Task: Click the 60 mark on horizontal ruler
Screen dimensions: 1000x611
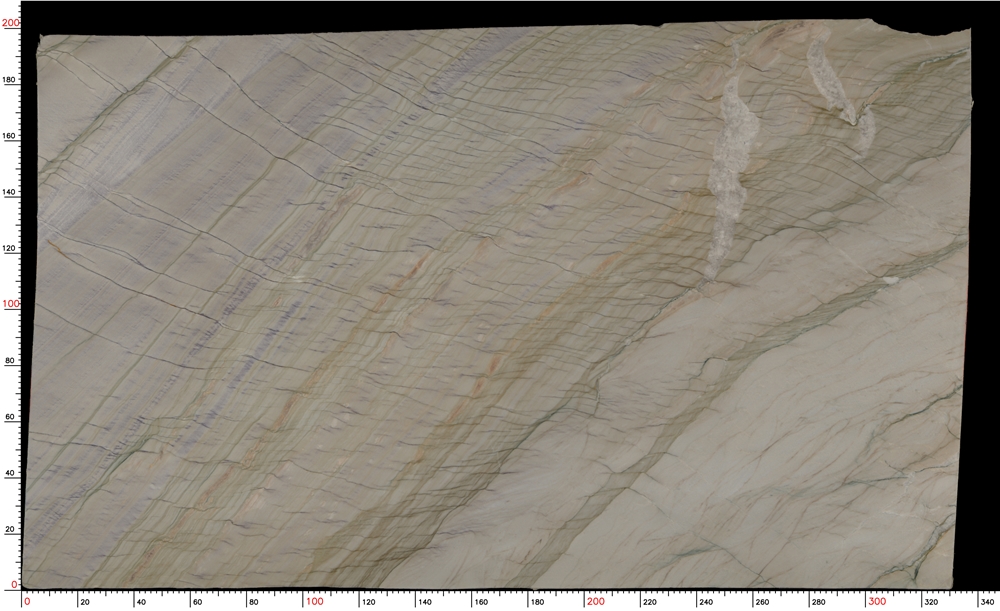Action: click(198, 602)
